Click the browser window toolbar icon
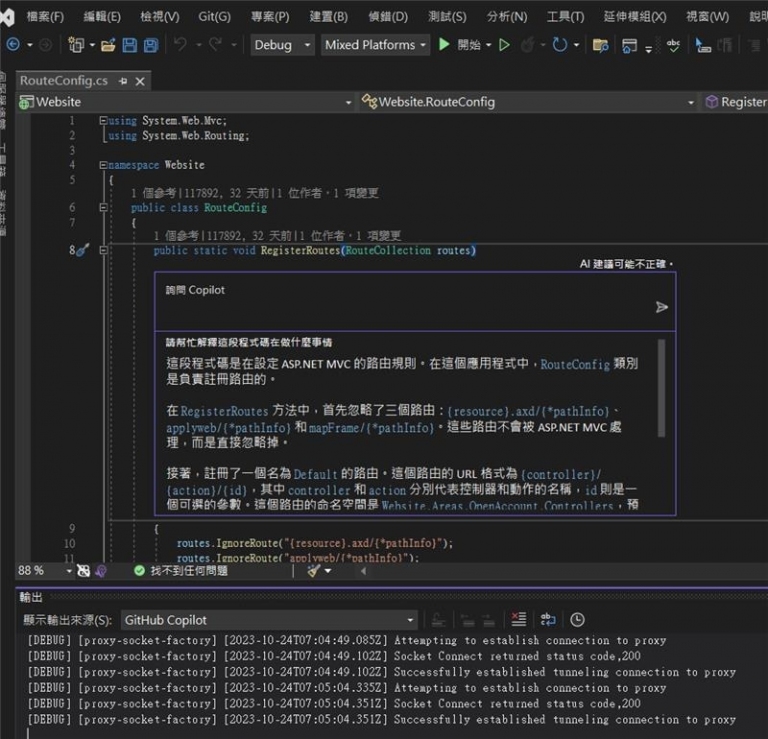 click(x=629, y=46)
